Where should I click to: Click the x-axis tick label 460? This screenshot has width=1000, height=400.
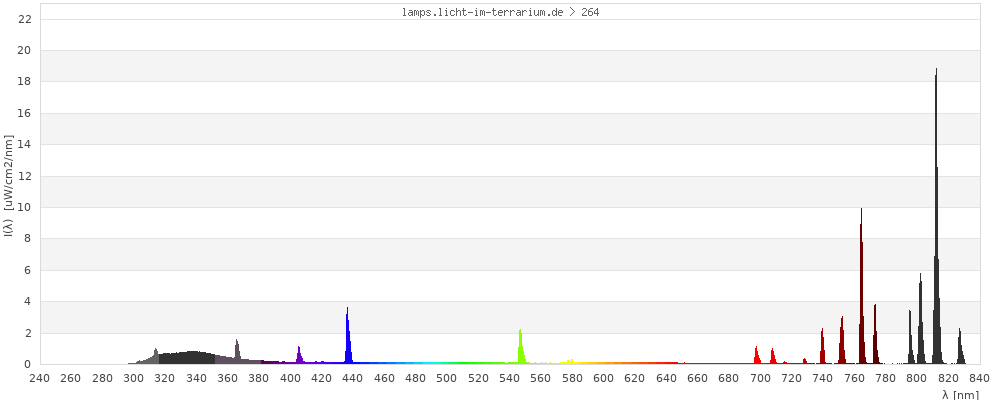tap(384, 378)
